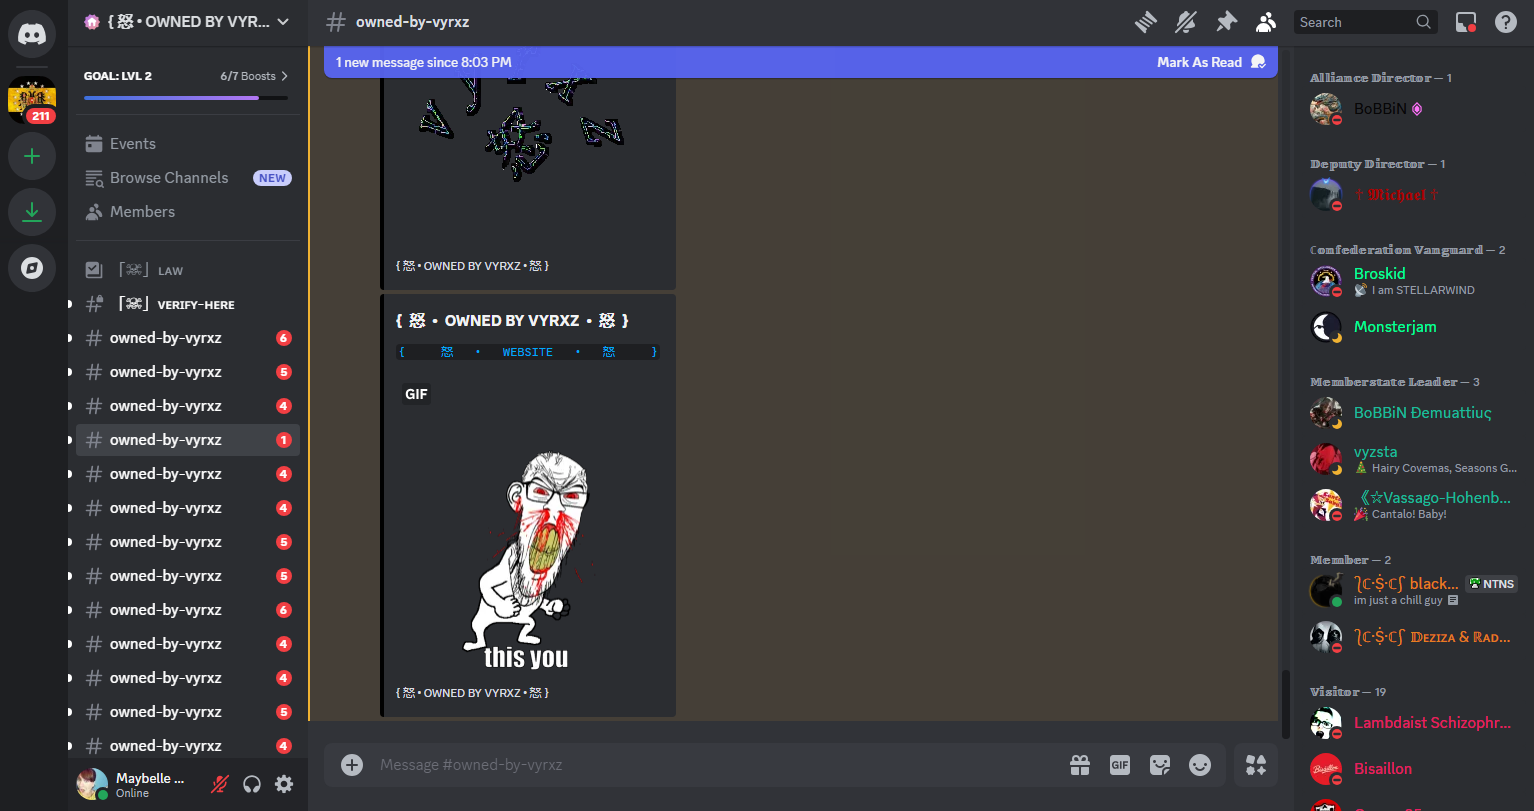Image resolution: width=1534 pixels, height=811 pixels.
Task: Open the Inbox icon in header
Action: (1466, 22)
